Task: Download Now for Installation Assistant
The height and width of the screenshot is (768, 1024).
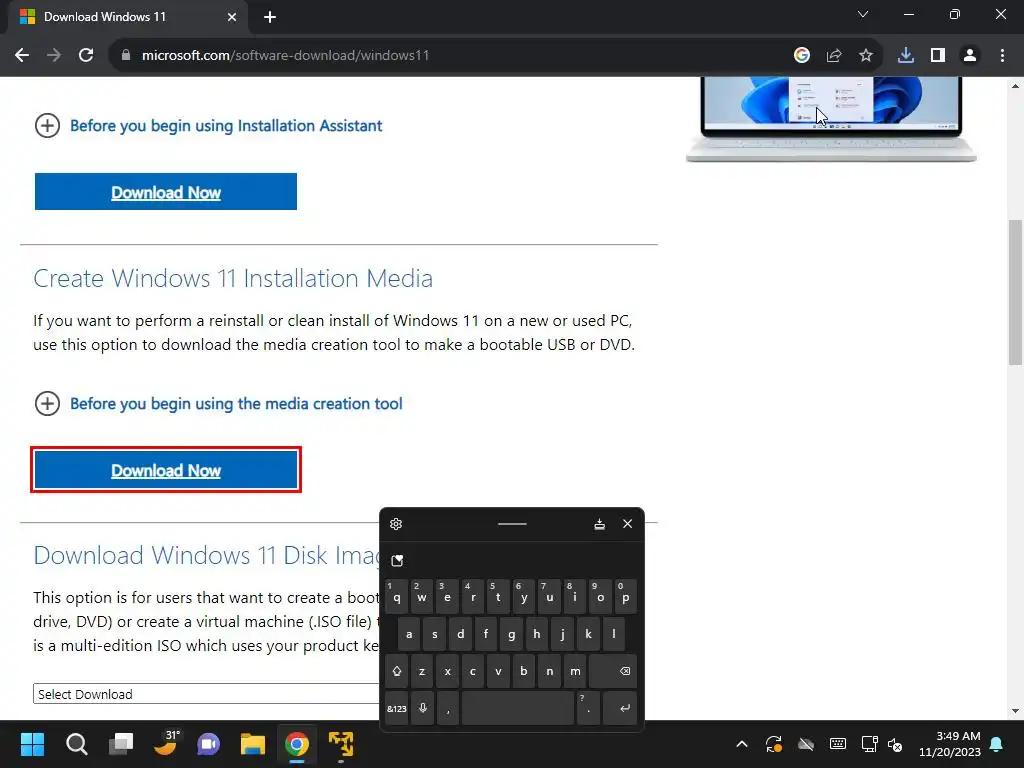Action: pyautogui.click(x=166, y=192)
